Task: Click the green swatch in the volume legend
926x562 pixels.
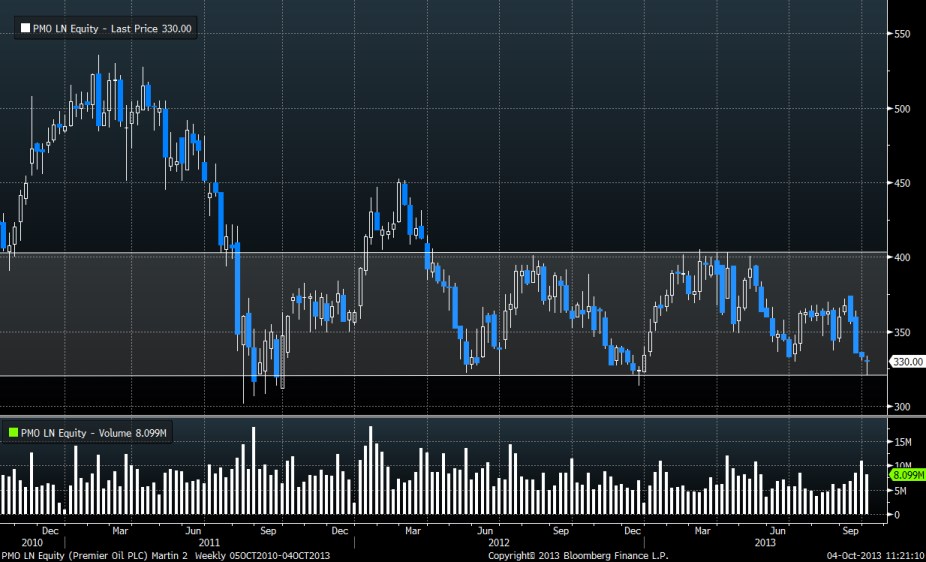Action: 13,432
